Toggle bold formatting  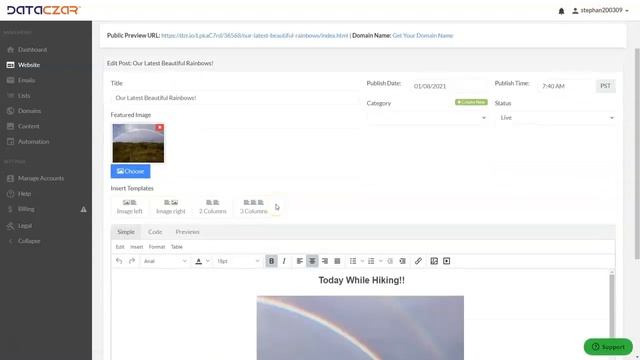(271, 261)
